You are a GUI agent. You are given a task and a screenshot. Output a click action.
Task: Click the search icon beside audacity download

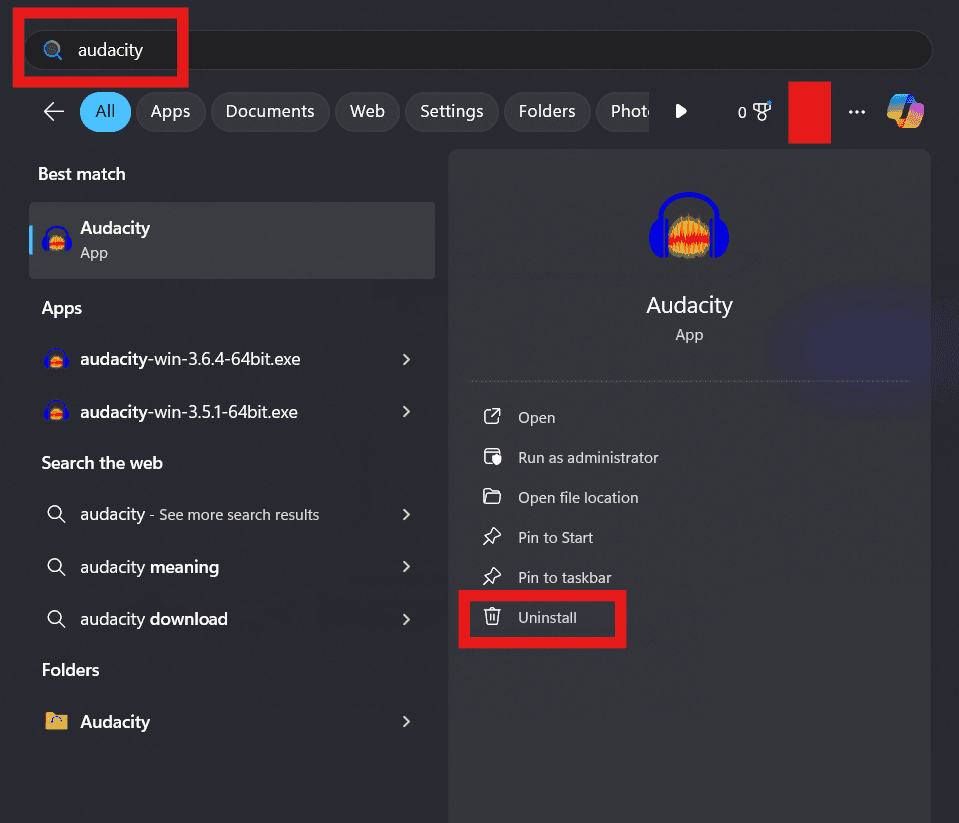tap(56, 619)
